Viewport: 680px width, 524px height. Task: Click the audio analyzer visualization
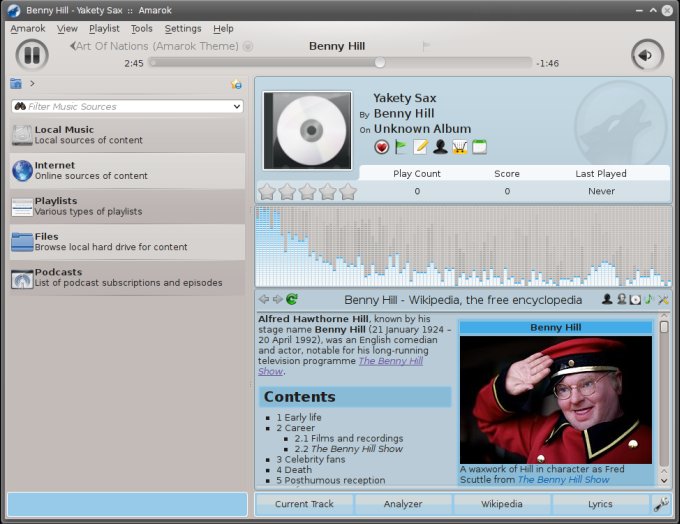tap(463, 246)
